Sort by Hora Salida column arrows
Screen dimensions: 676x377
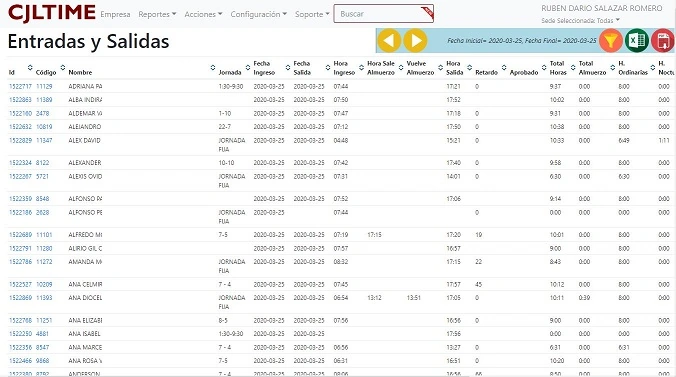tap(469, 67)
